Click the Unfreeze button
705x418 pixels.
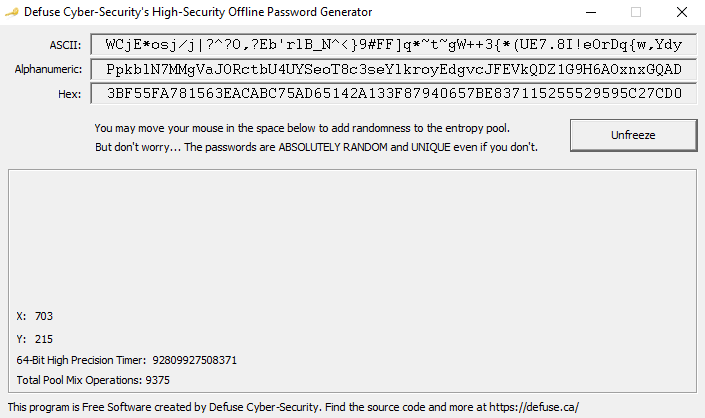click(x=634, y=135)
